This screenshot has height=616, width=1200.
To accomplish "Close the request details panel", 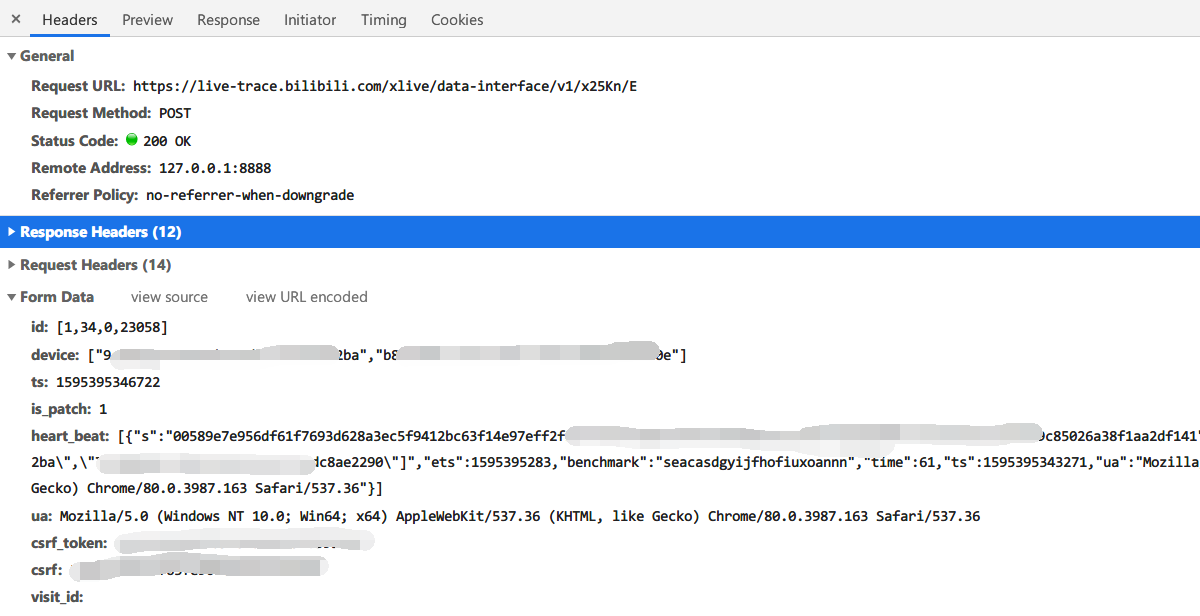I will [x=16, y=19].
